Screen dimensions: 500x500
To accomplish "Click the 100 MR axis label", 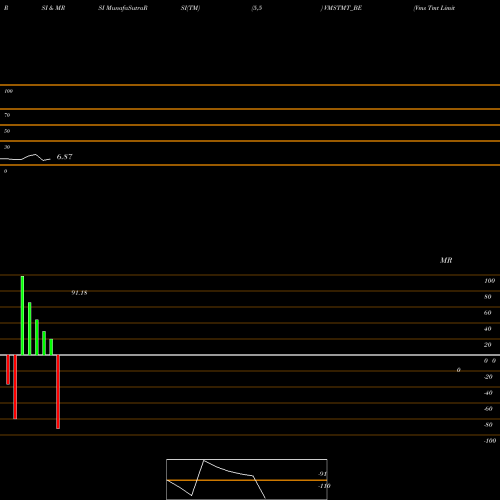I will tap(490, 281).
